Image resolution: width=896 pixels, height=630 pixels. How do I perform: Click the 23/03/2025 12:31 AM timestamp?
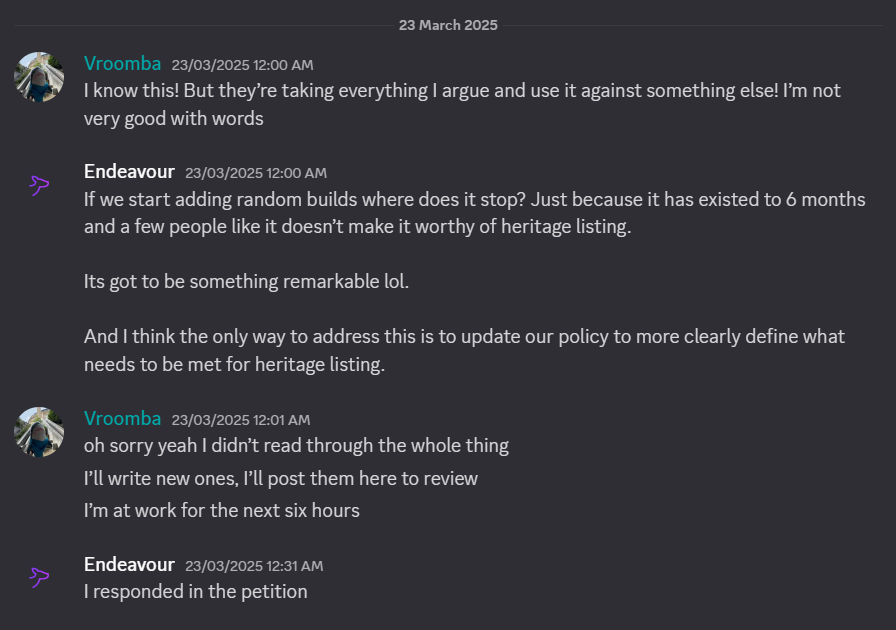point(254,566)
